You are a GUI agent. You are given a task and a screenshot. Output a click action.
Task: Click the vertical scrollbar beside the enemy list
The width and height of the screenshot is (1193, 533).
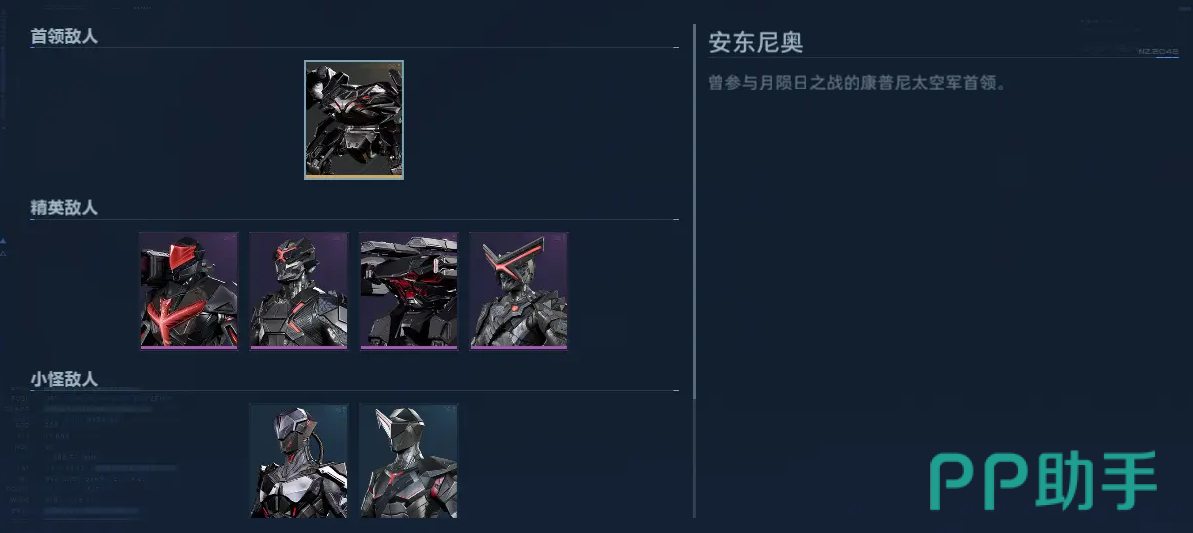pyautogui.click(x=694, y=211)
